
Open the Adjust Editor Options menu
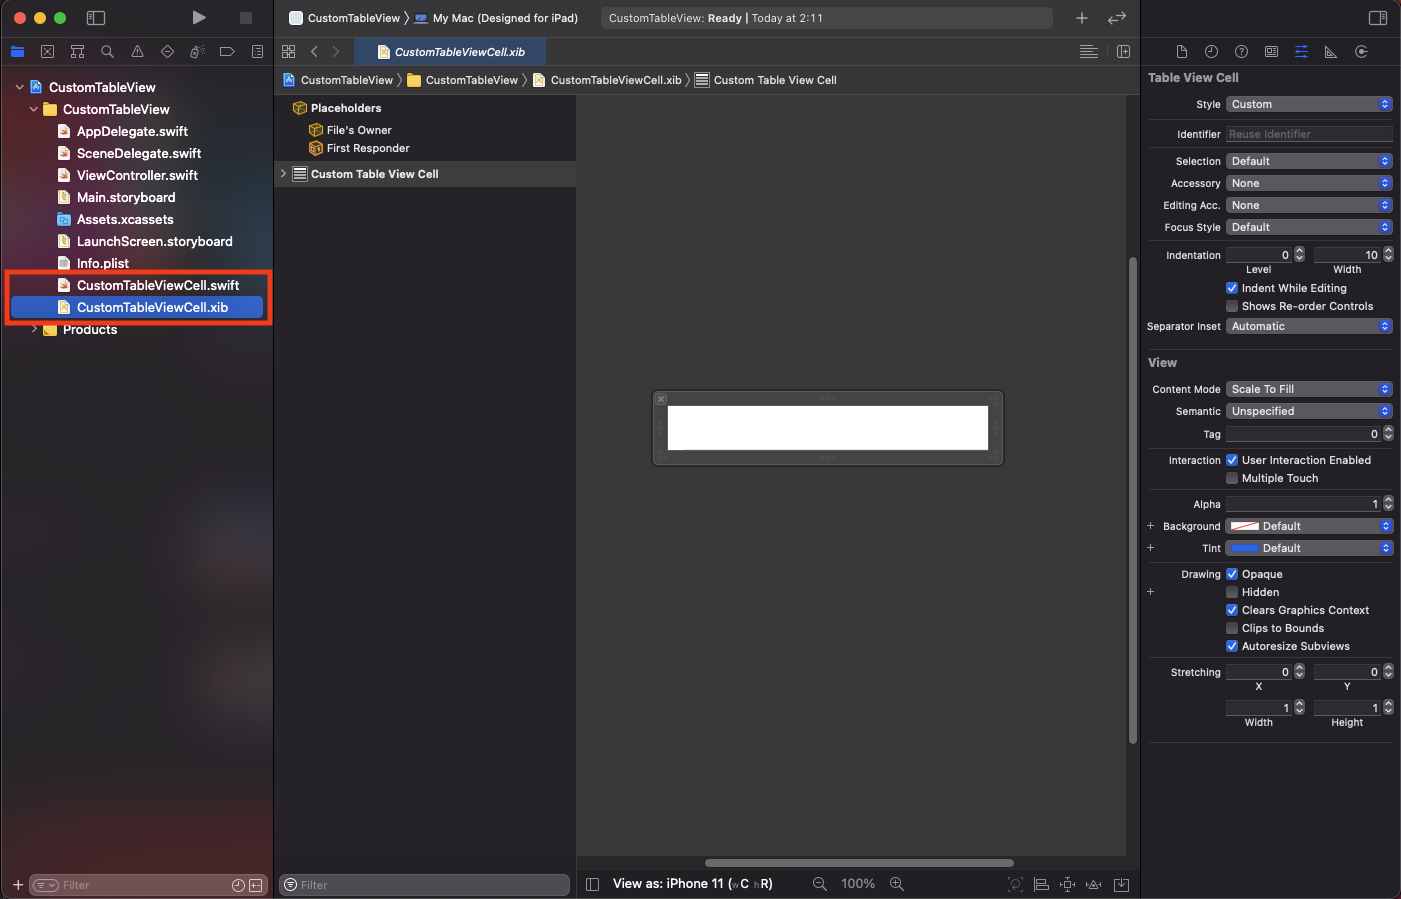pos(1089,51)
